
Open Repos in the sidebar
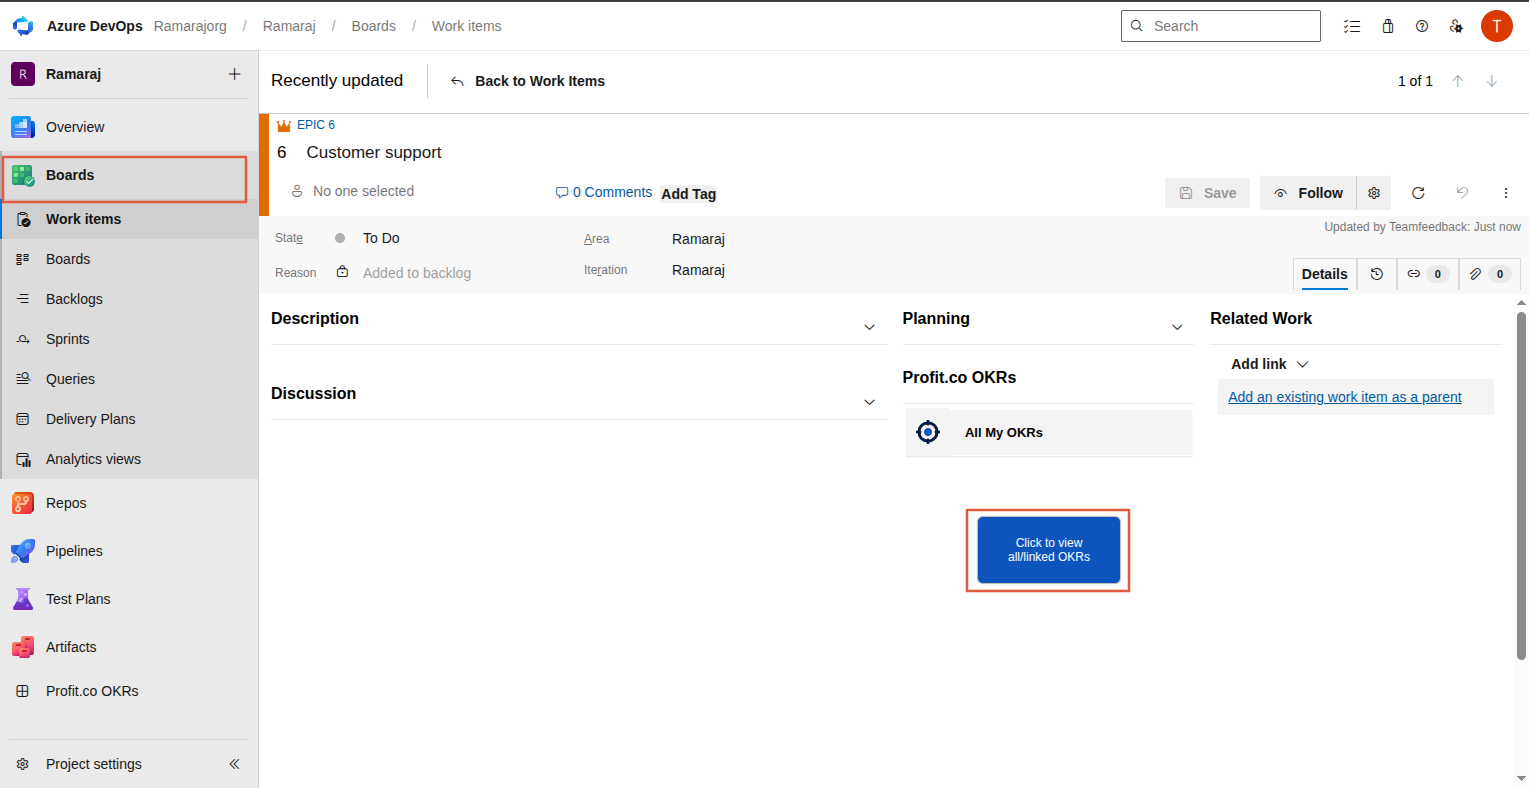coord(129,503)
